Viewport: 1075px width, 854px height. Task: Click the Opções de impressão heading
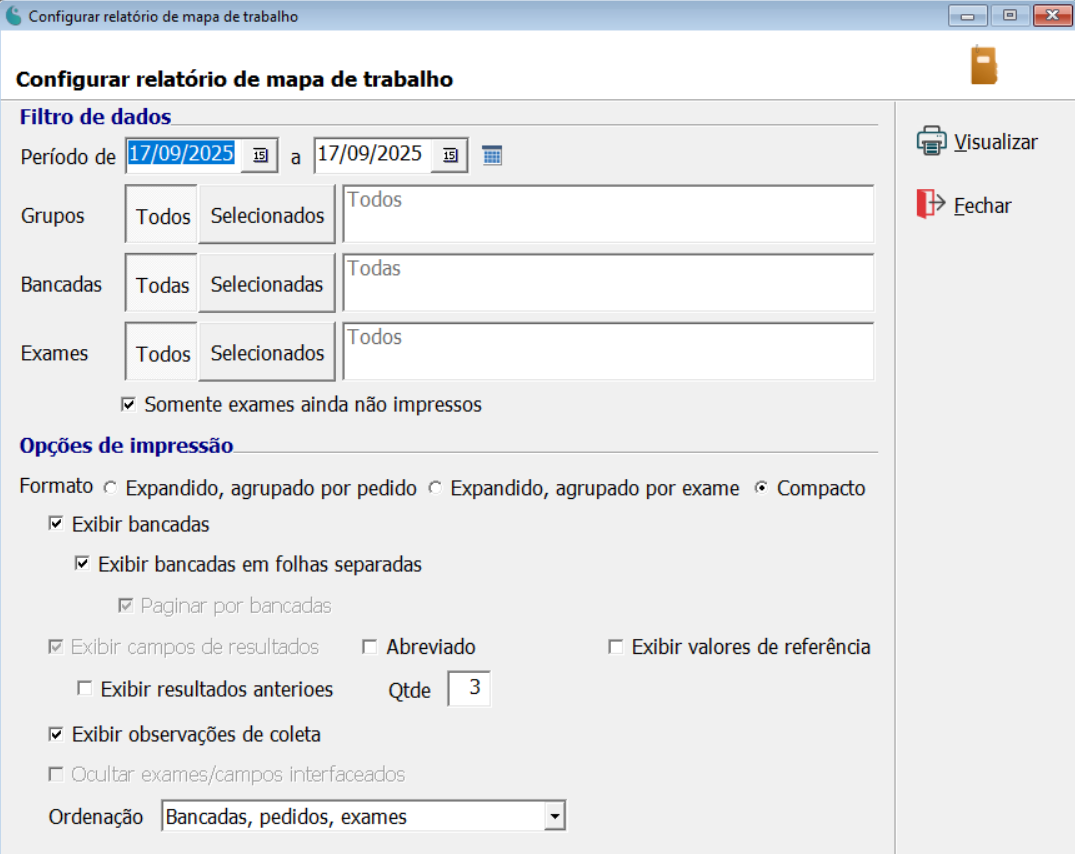coord(126,446)
